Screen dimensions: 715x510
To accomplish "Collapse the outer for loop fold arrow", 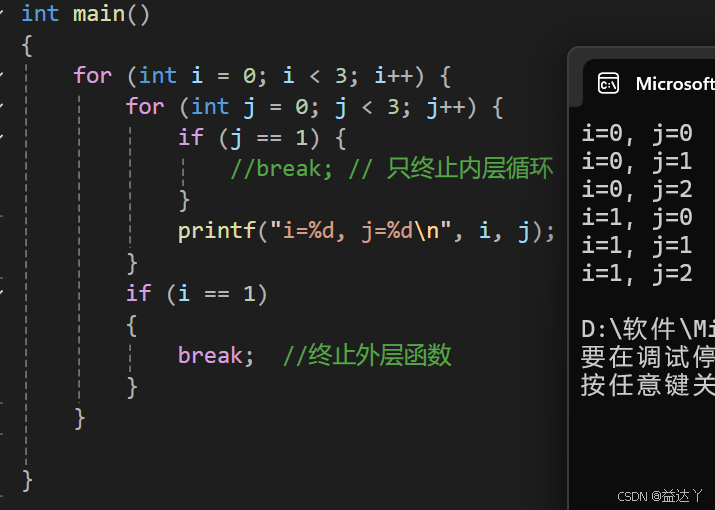I will (x=1, y=75).
